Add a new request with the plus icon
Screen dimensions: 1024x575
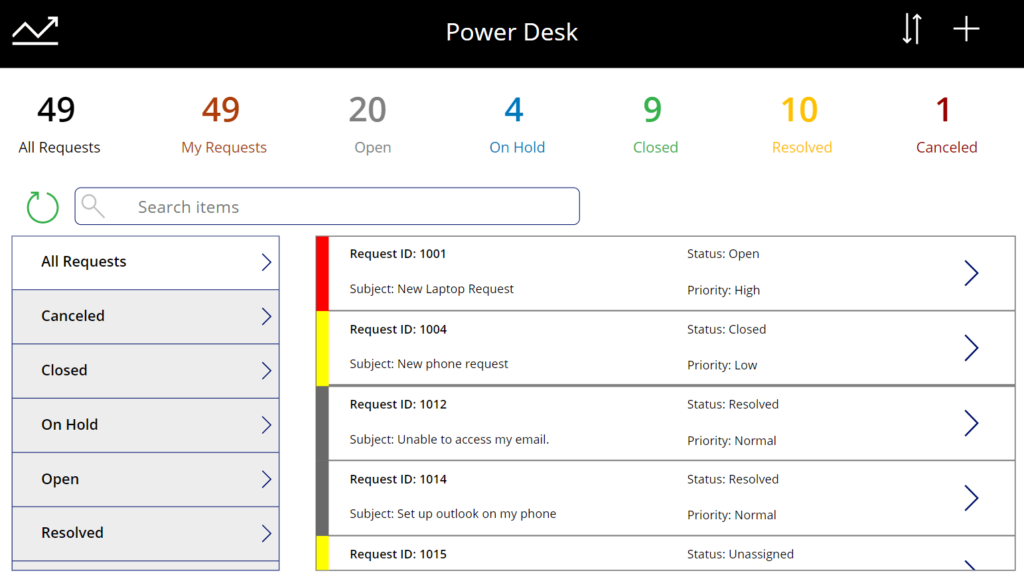(966, 29)
